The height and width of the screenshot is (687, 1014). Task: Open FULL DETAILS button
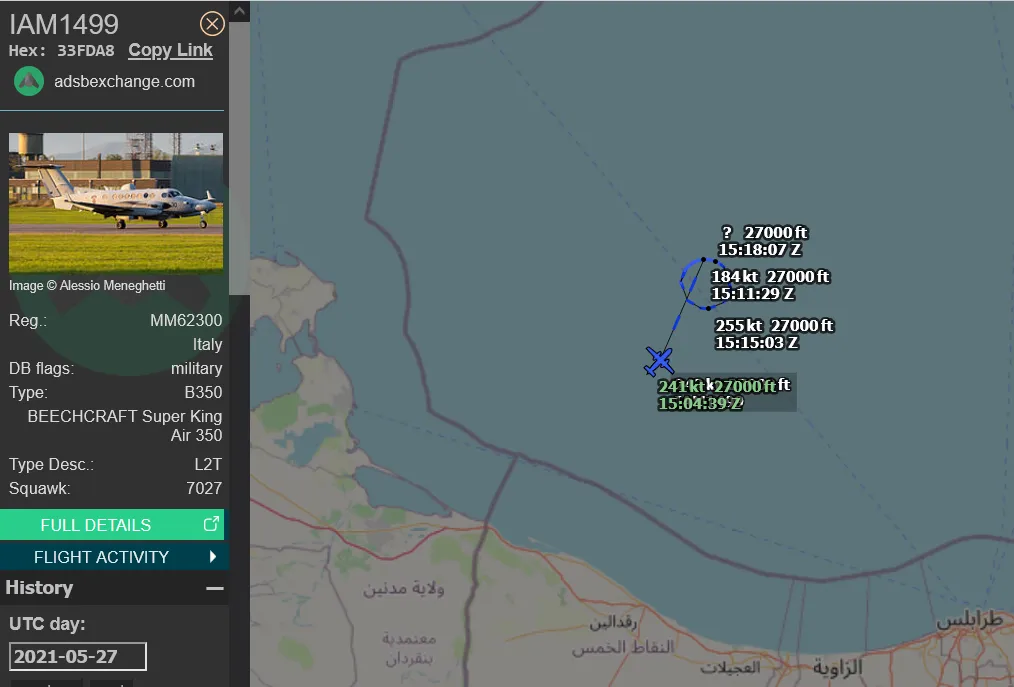[112, 525]
